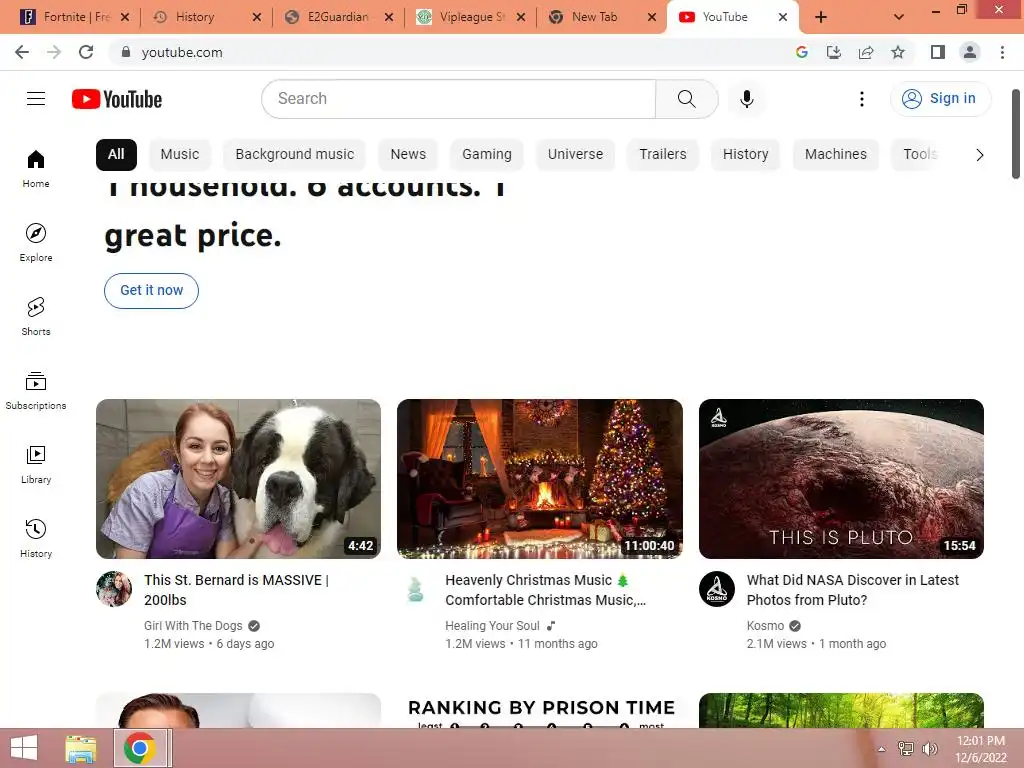This screenshot has height=768, width=1024.
Task: Open the Chrome profile avatar
Action: click(x=970, y=52)
